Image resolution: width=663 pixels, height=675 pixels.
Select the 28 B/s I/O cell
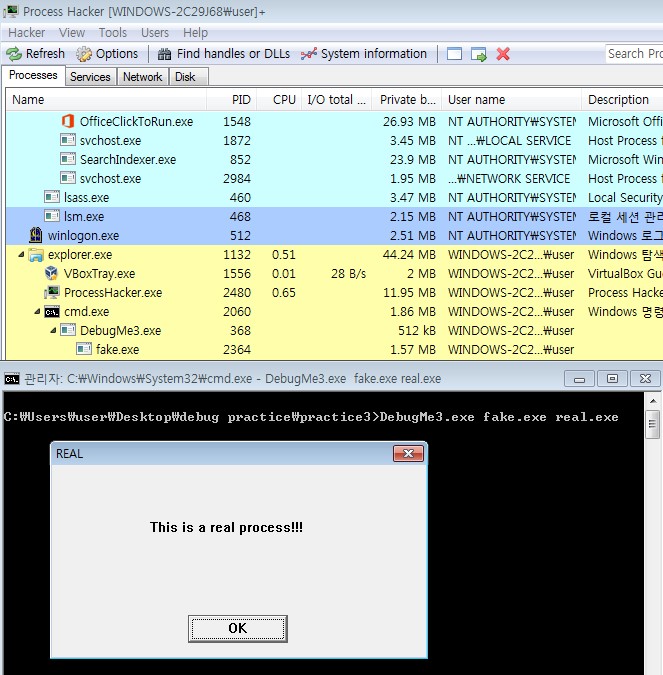348,274
